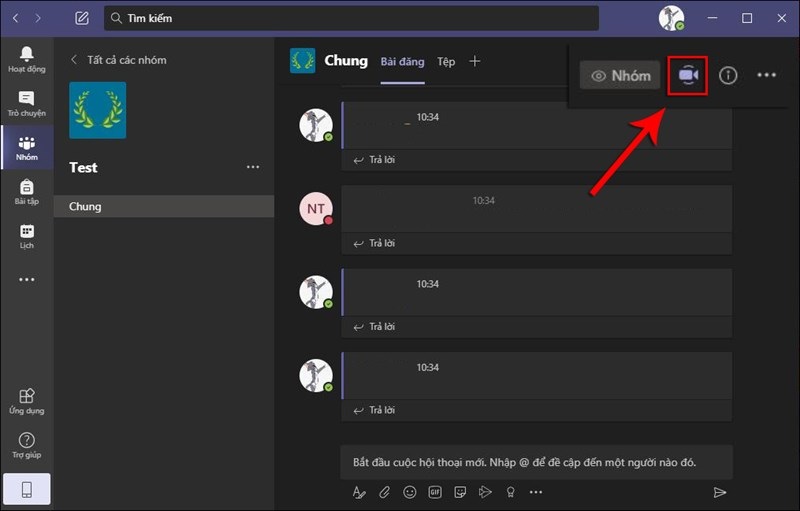
Task: Start a meeting with the video camera icon
Action: pos(687,76)
